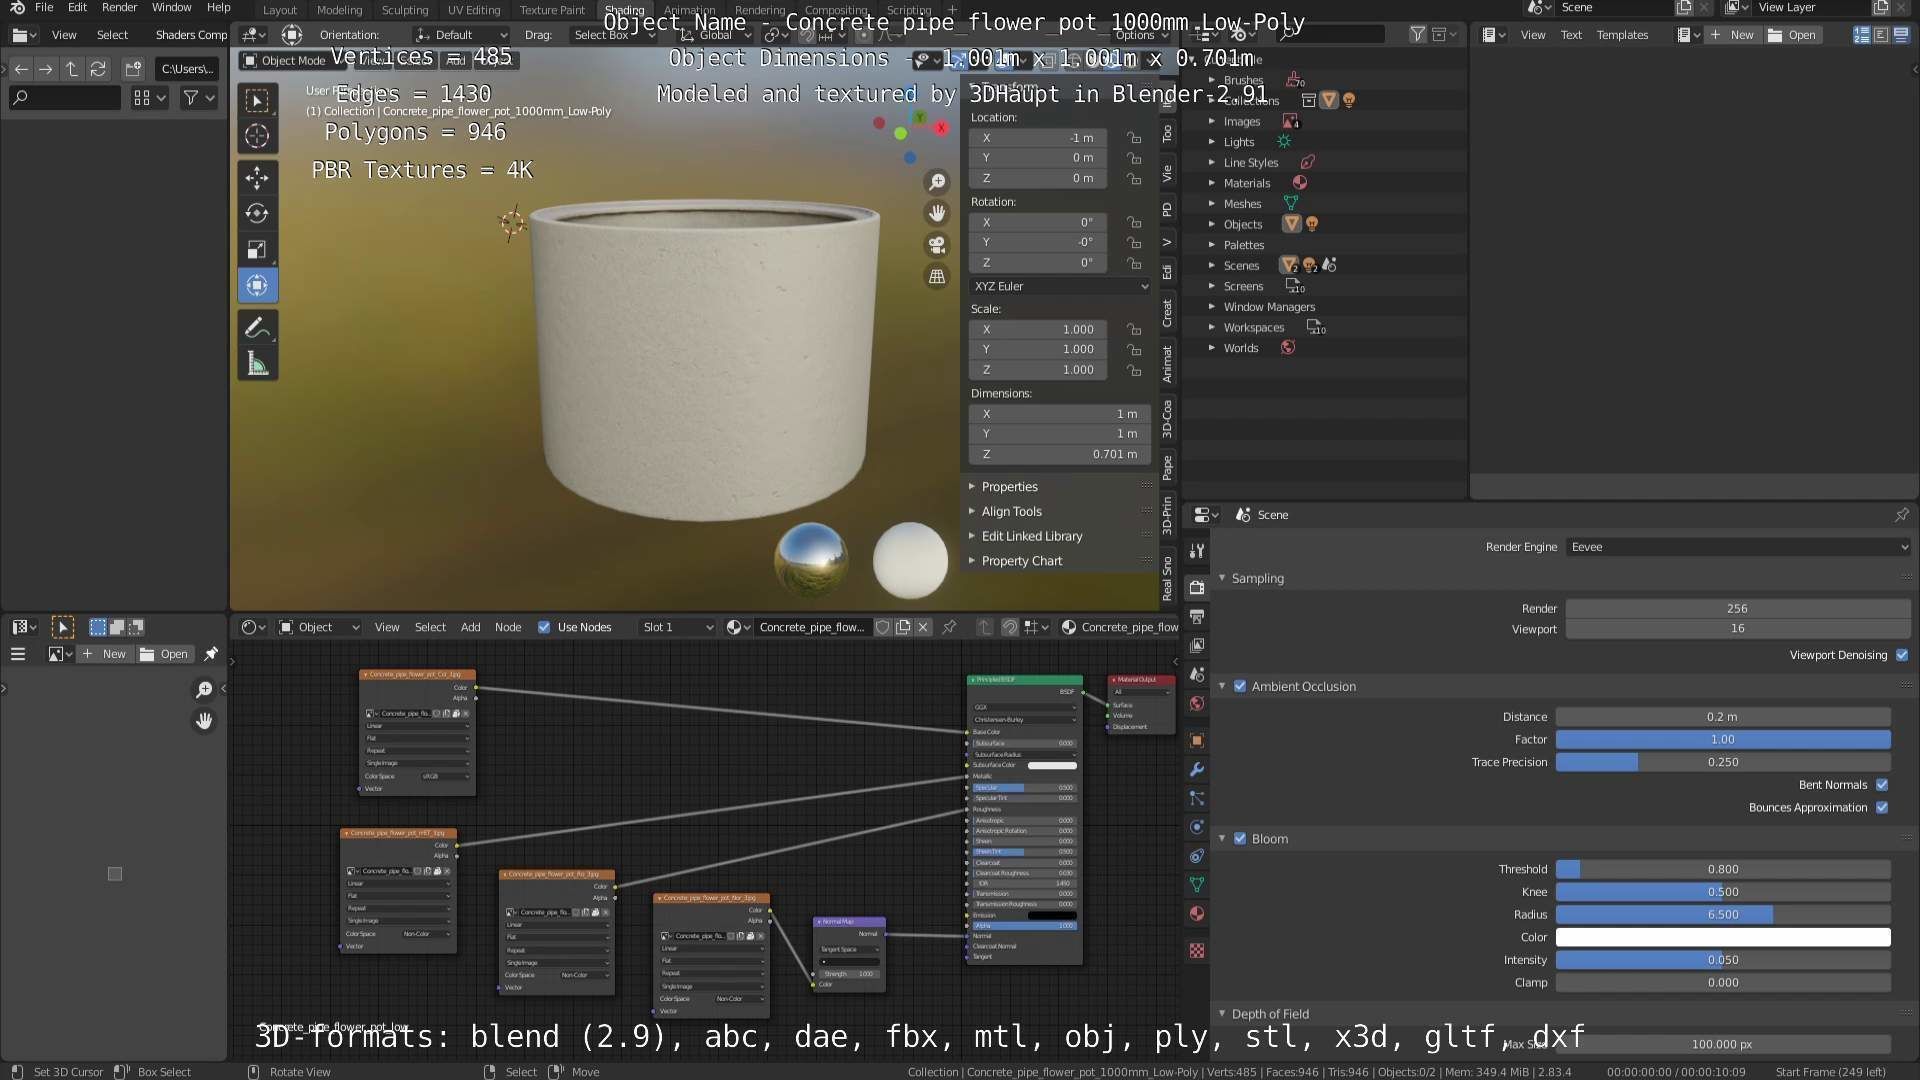
Task: Toggle Bounces Approximation checkbox
Action: pos(1882,808)
